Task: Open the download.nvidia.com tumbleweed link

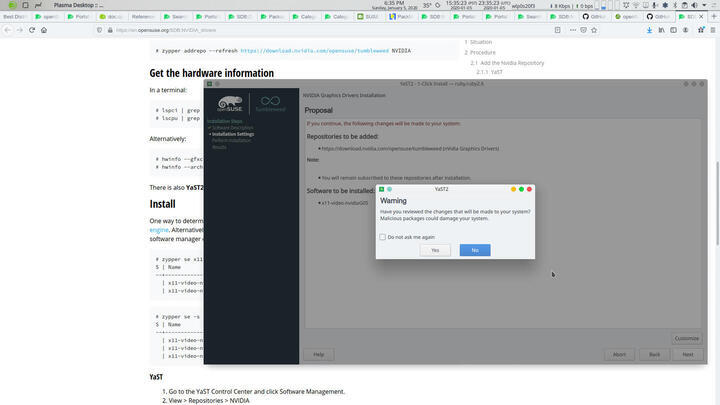Action: (x=315, y=51)
